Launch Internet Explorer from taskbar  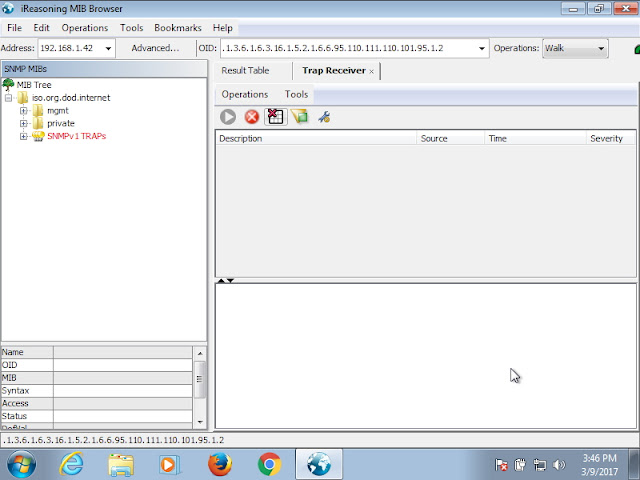(71, 464)
